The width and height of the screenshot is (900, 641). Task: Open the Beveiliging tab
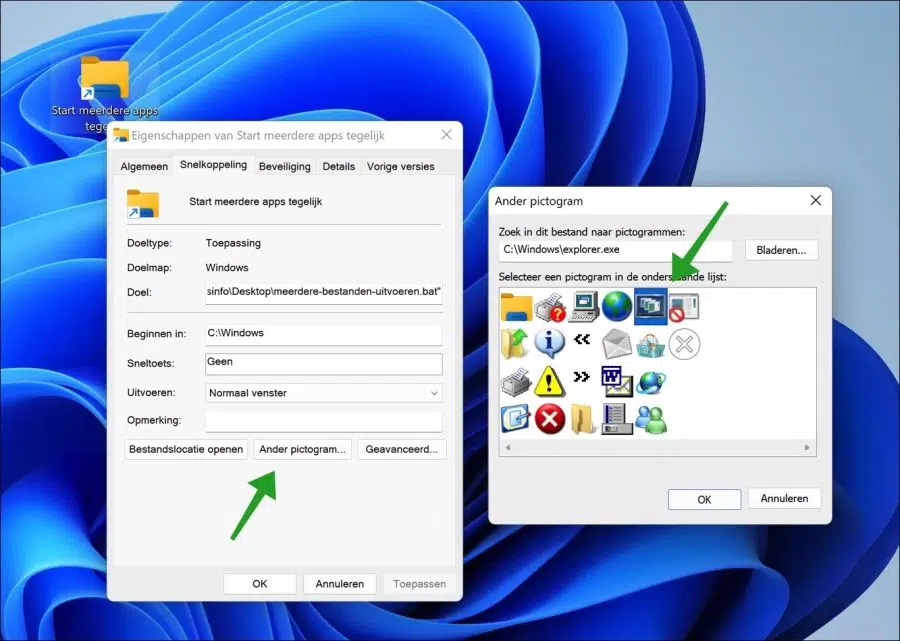coord(285,166)
